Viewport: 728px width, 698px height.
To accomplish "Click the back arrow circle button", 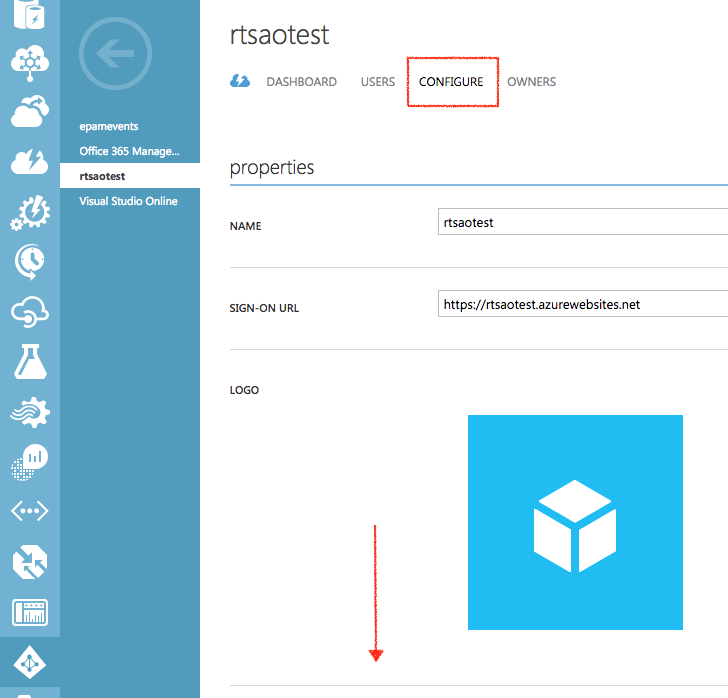I will pos(115,53).
